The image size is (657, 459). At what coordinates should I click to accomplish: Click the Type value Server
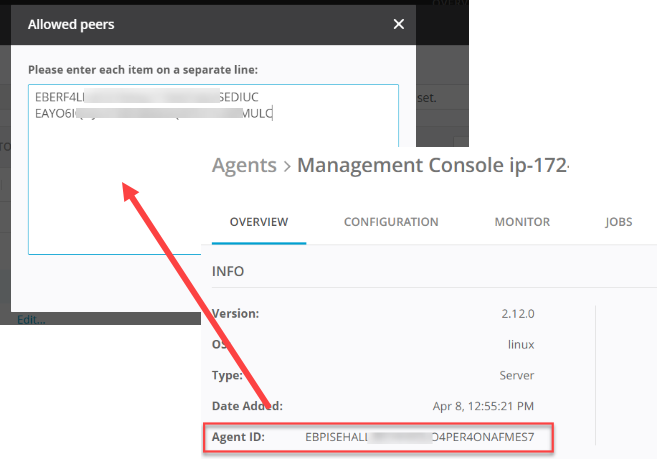[517, 375]
